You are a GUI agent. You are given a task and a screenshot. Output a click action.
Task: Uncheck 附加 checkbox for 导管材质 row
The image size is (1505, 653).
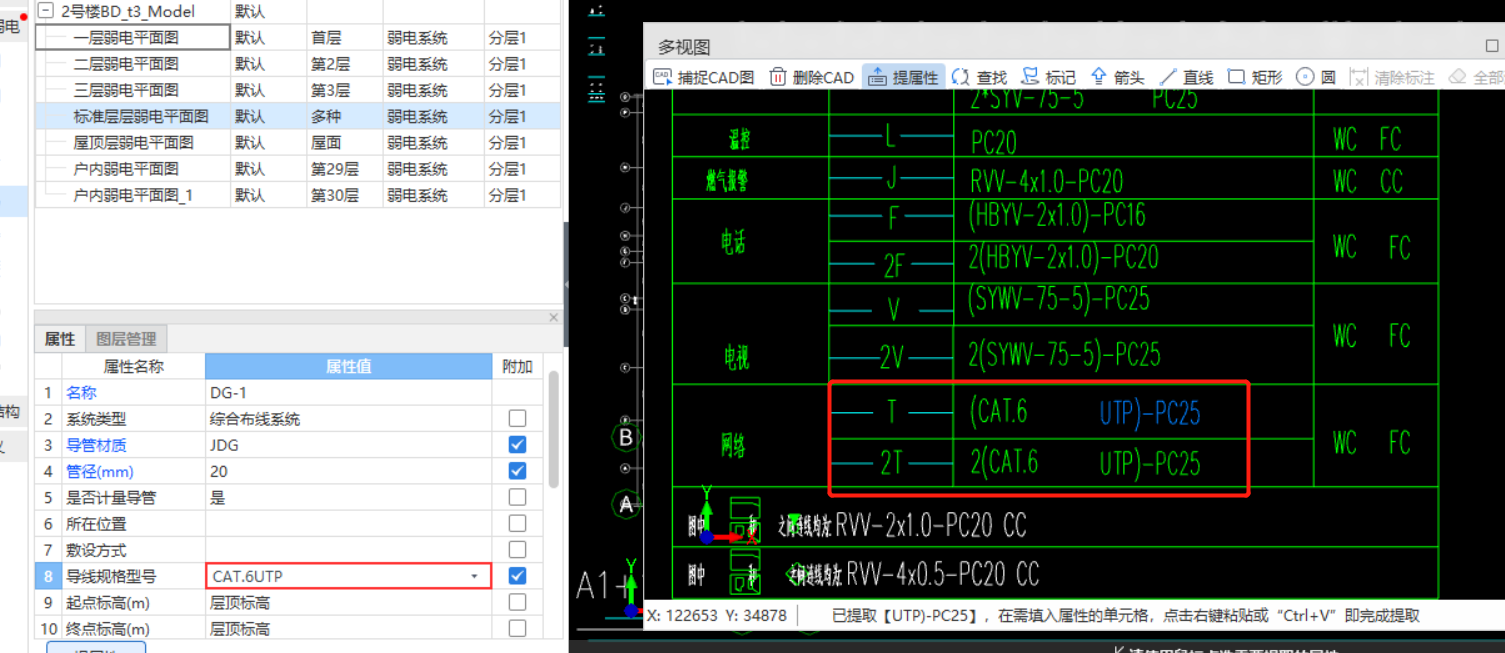(517, 444)
